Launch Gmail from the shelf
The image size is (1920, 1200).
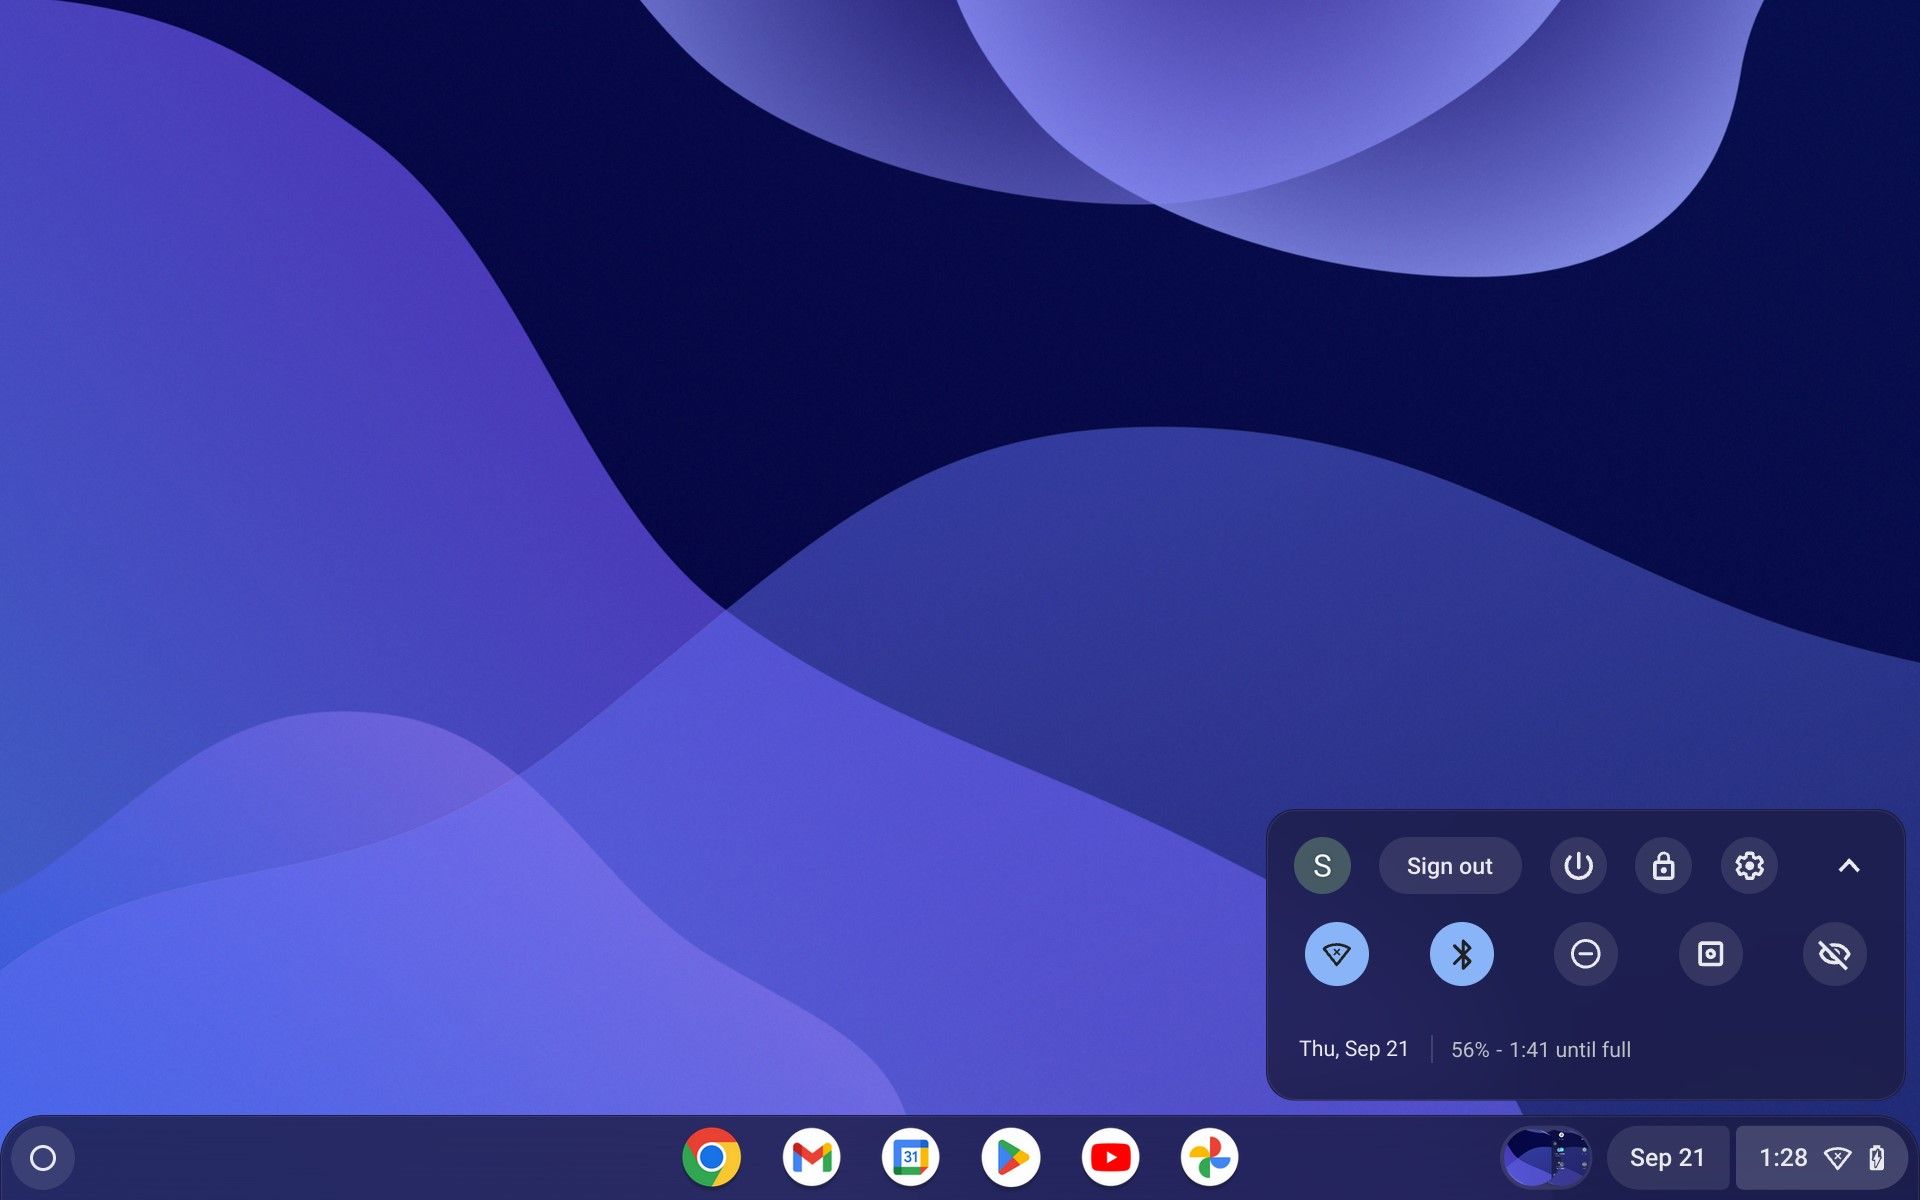[811, 1157]
